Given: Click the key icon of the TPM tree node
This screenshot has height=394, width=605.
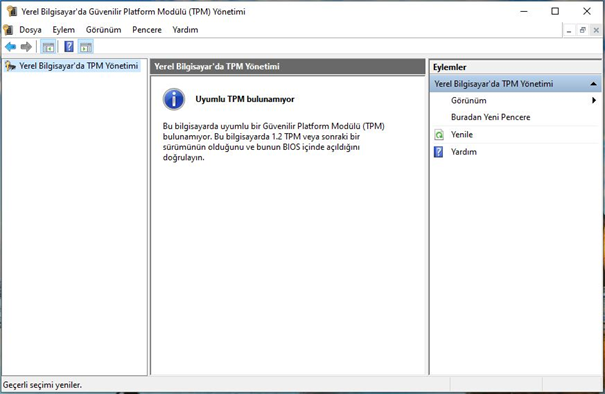Looking at the screenshot, I should [x=10, y=66].
